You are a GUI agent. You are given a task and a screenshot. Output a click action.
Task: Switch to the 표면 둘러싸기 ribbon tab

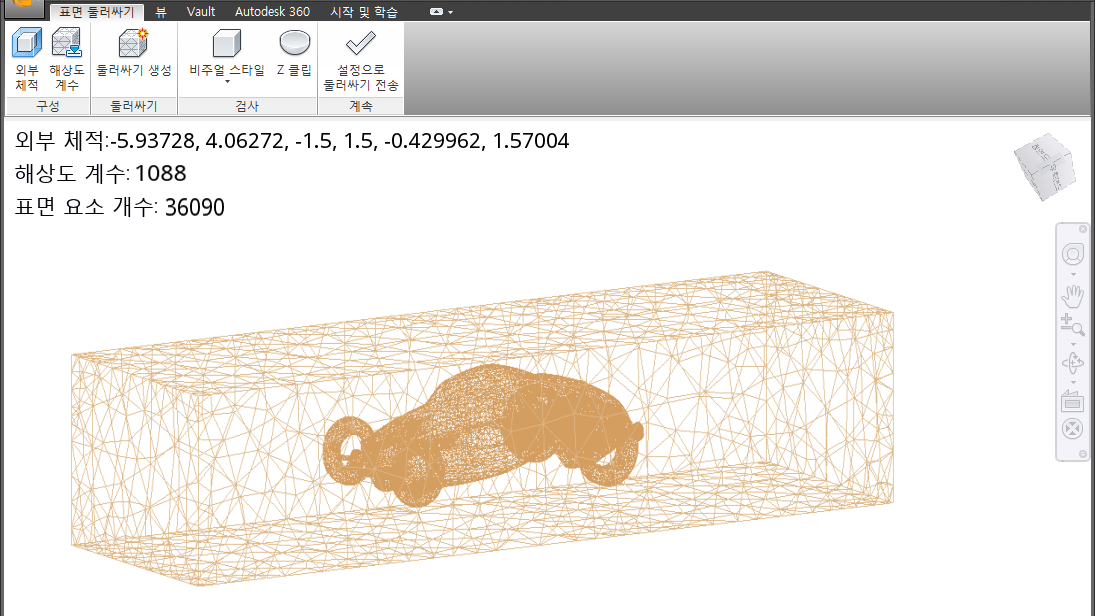coord(97,12)
